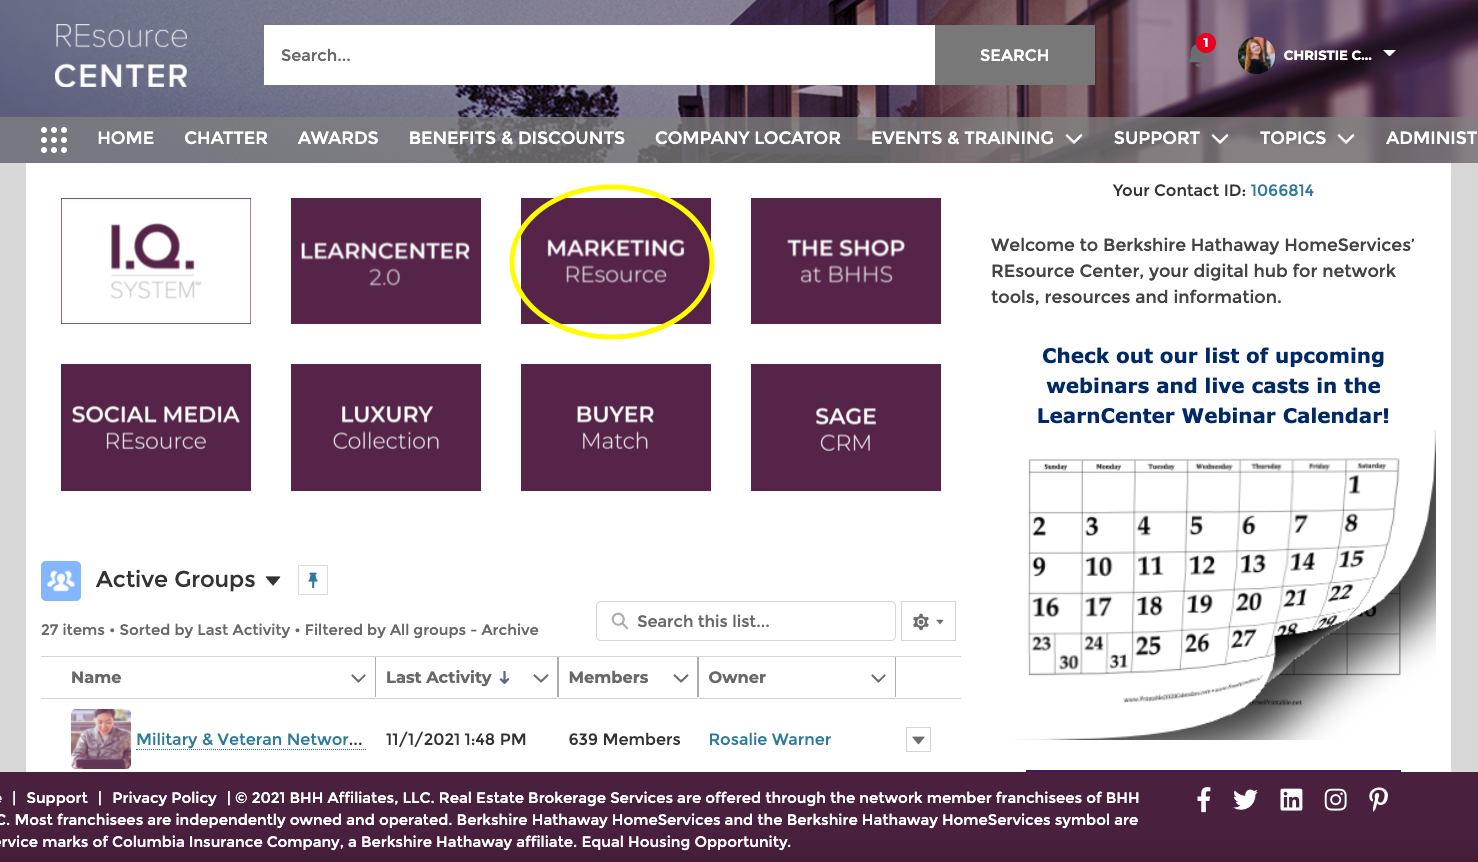Open the Twitter icon in footer
Image resolution: width=1478 pixels, height=862 pixels.
pos(1245,799)
